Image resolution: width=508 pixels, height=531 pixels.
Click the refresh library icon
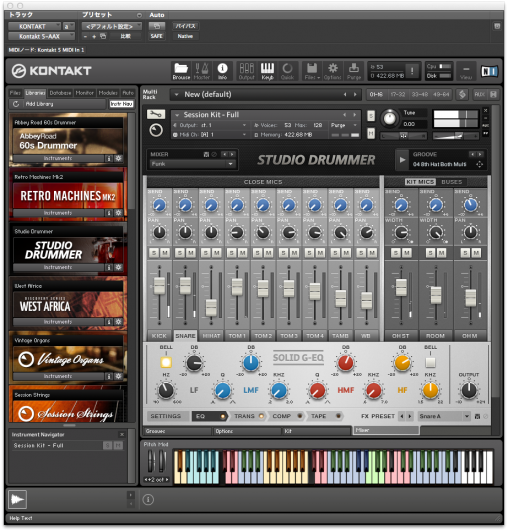[x=16, y=104]
